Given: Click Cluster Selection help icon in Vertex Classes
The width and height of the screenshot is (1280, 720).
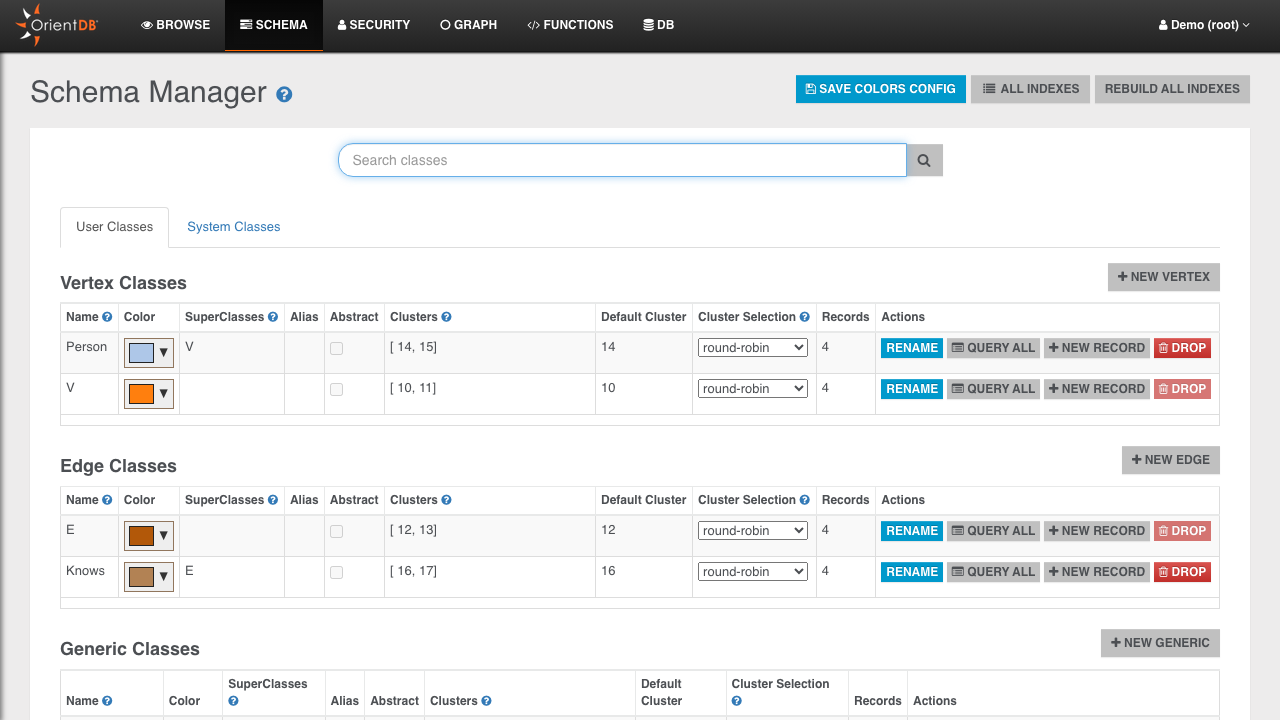Looking at the screenshot, I should tap(805, 317).
